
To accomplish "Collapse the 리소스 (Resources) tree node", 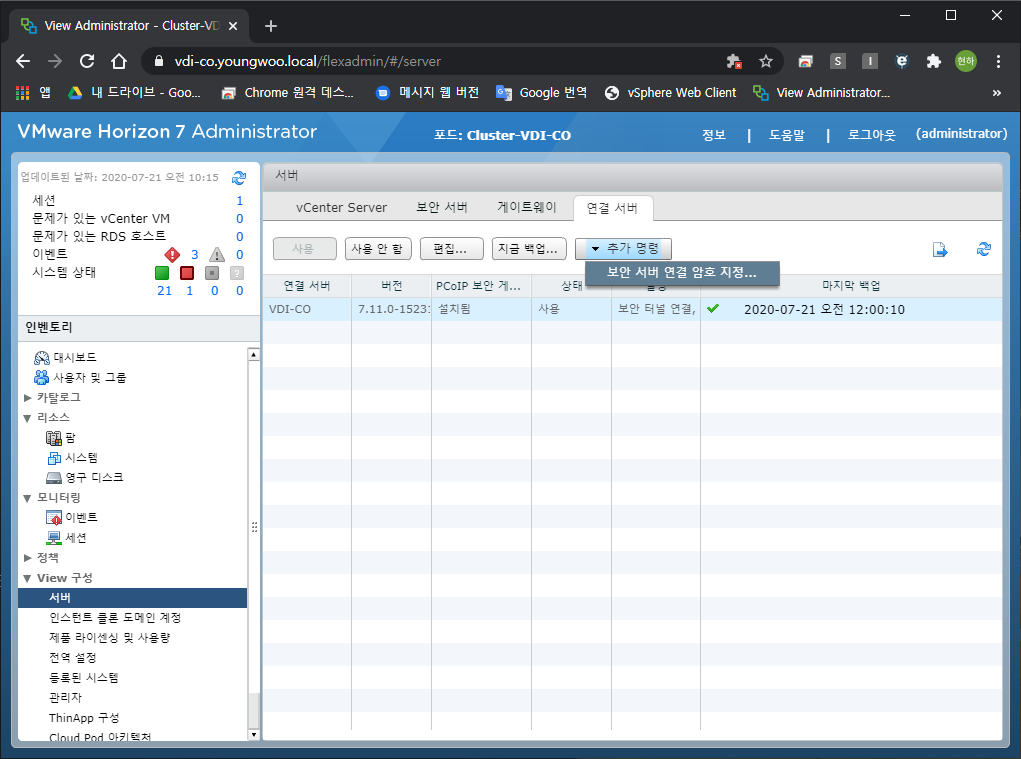I will (x=27, y=418).
